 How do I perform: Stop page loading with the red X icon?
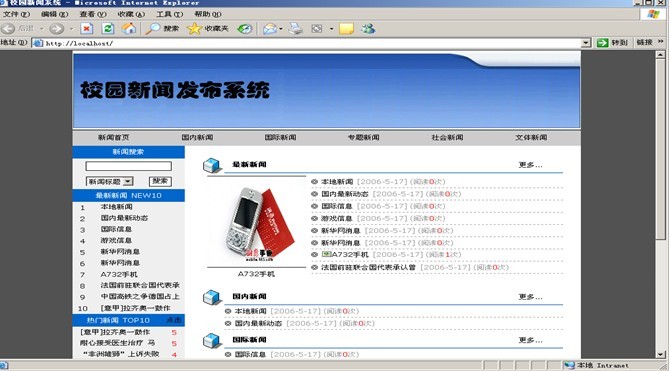click(x=87, y=29)
